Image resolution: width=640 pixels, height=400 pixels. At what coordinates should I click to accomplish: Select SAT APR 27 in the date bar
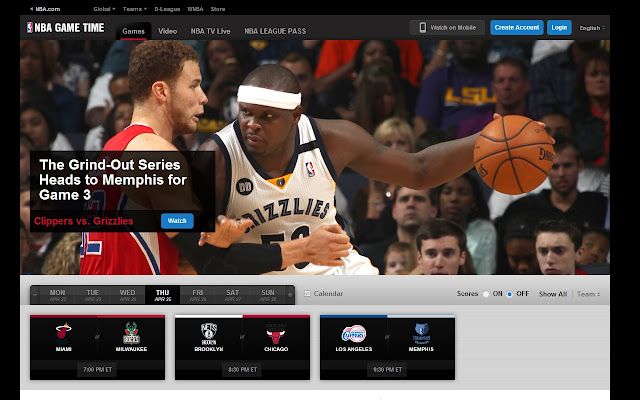click(x=233, y=295)
